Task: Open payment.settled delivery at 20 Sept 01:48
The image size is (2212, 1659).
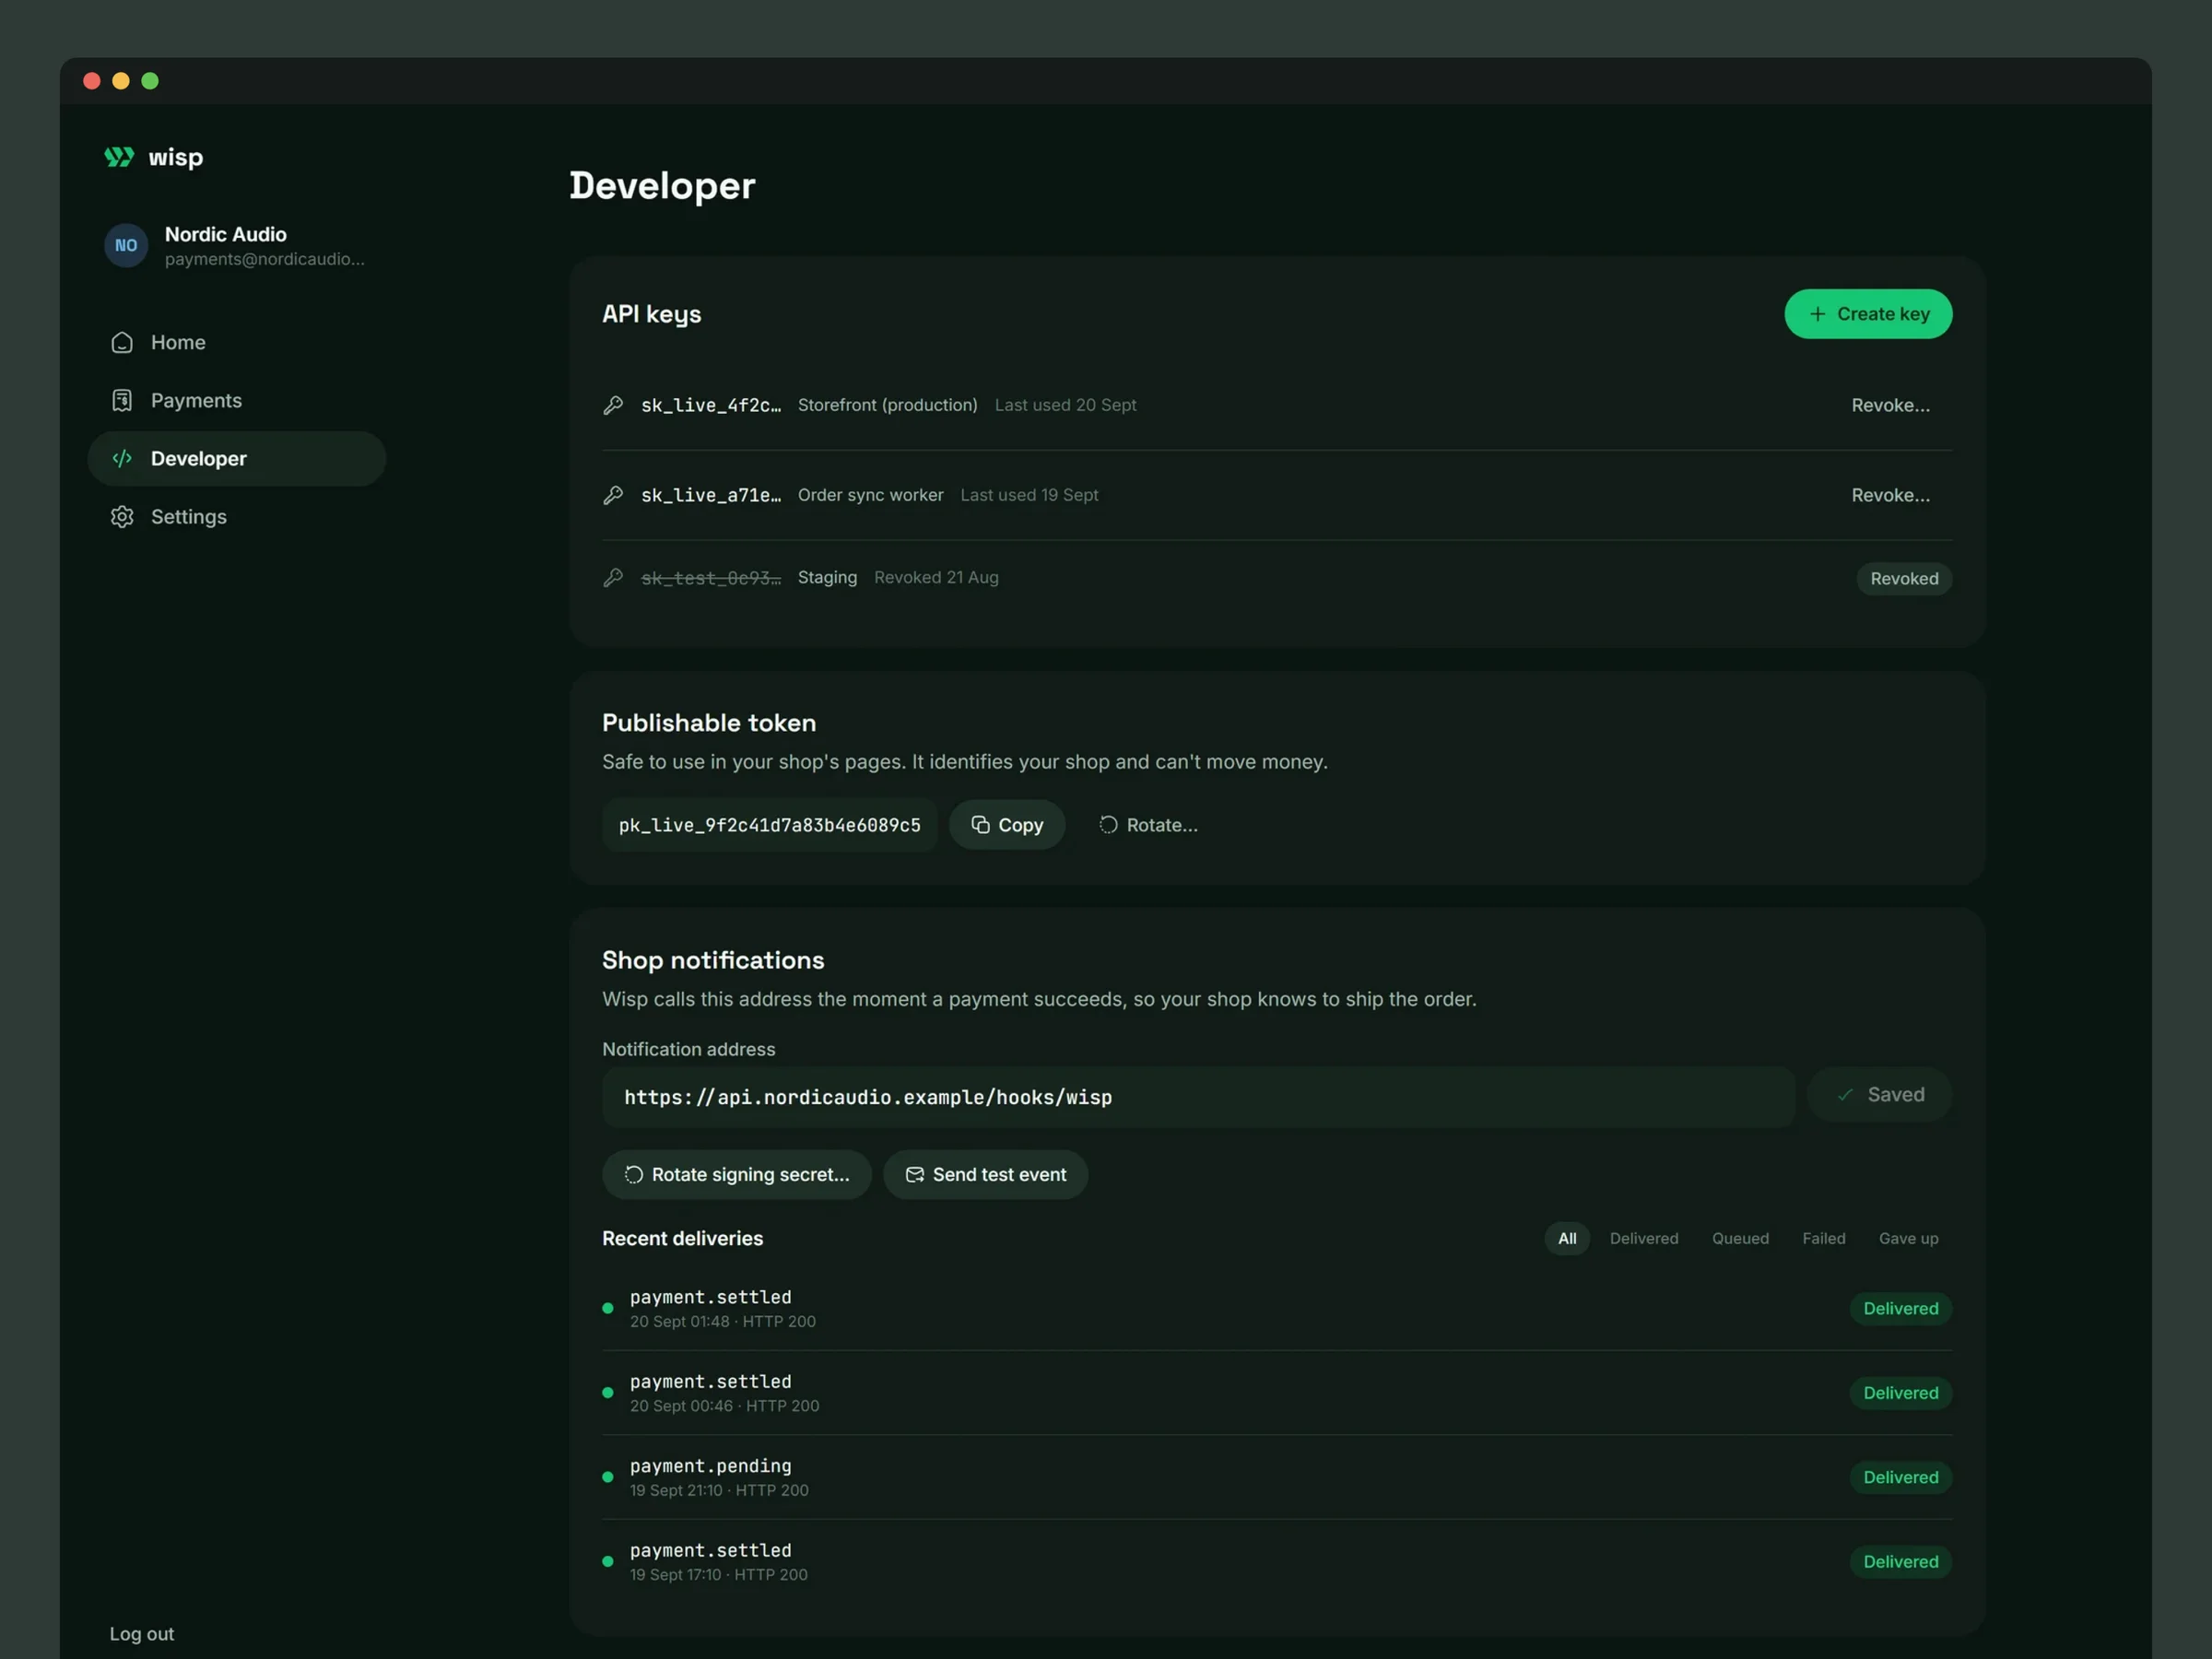Action: (1277, 1309)
